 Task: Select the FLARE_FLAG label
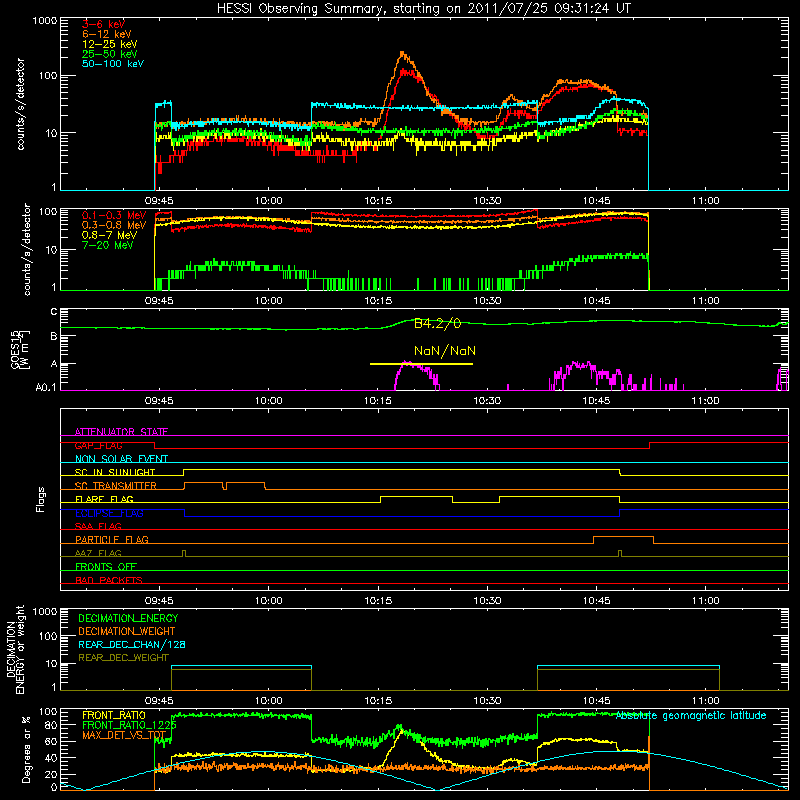click(x=104, y=499)
